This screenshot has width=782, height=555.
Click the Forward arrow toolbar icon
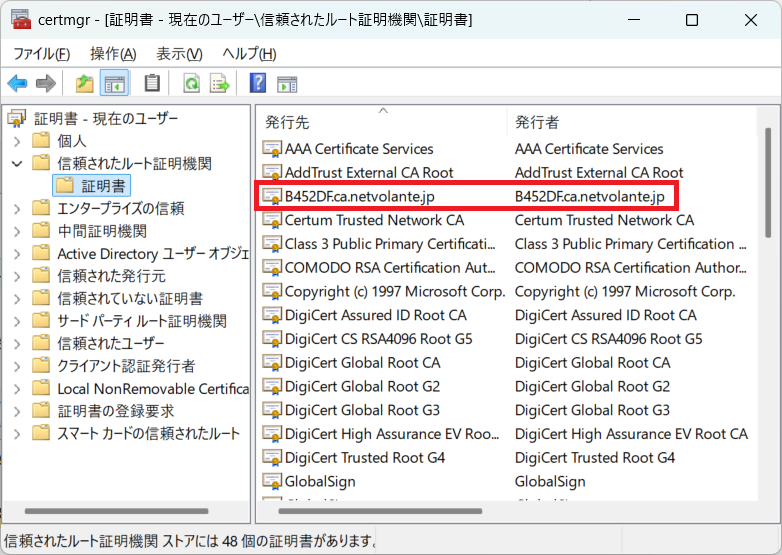(46, 83)
